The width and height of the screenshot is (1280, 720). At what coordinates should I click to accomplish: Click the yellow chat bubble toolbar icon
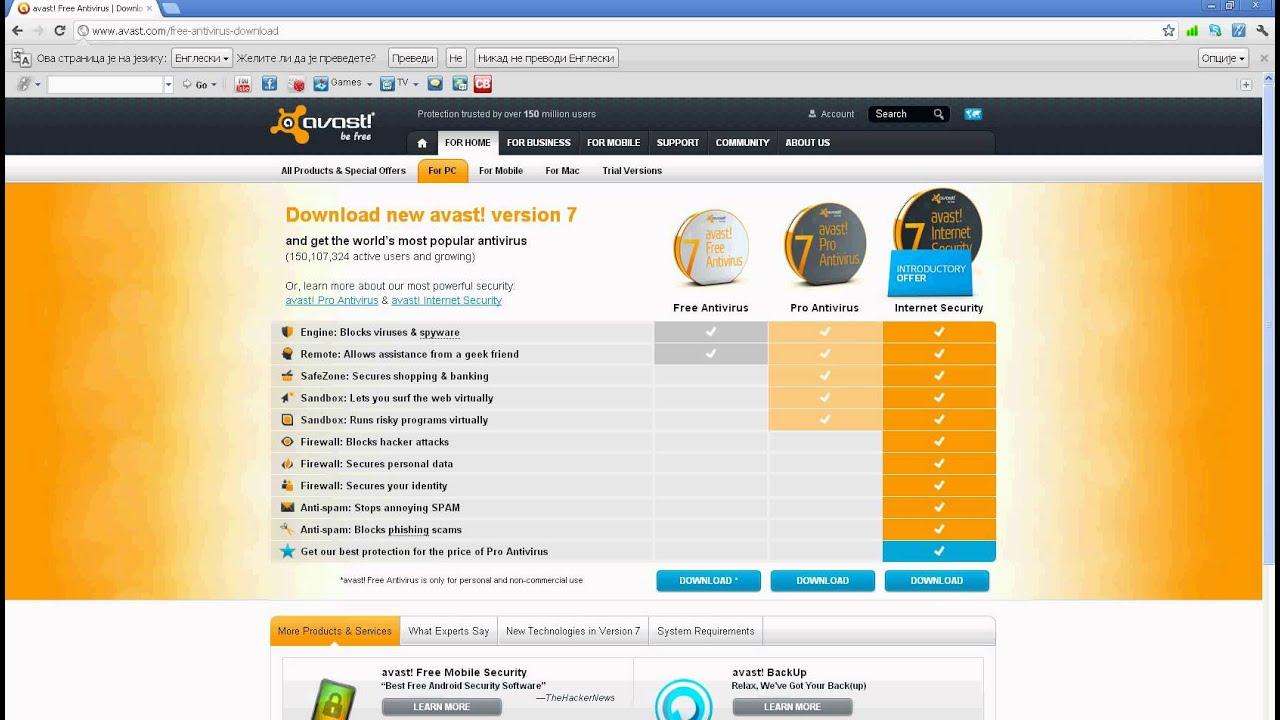tap(435, 84)
